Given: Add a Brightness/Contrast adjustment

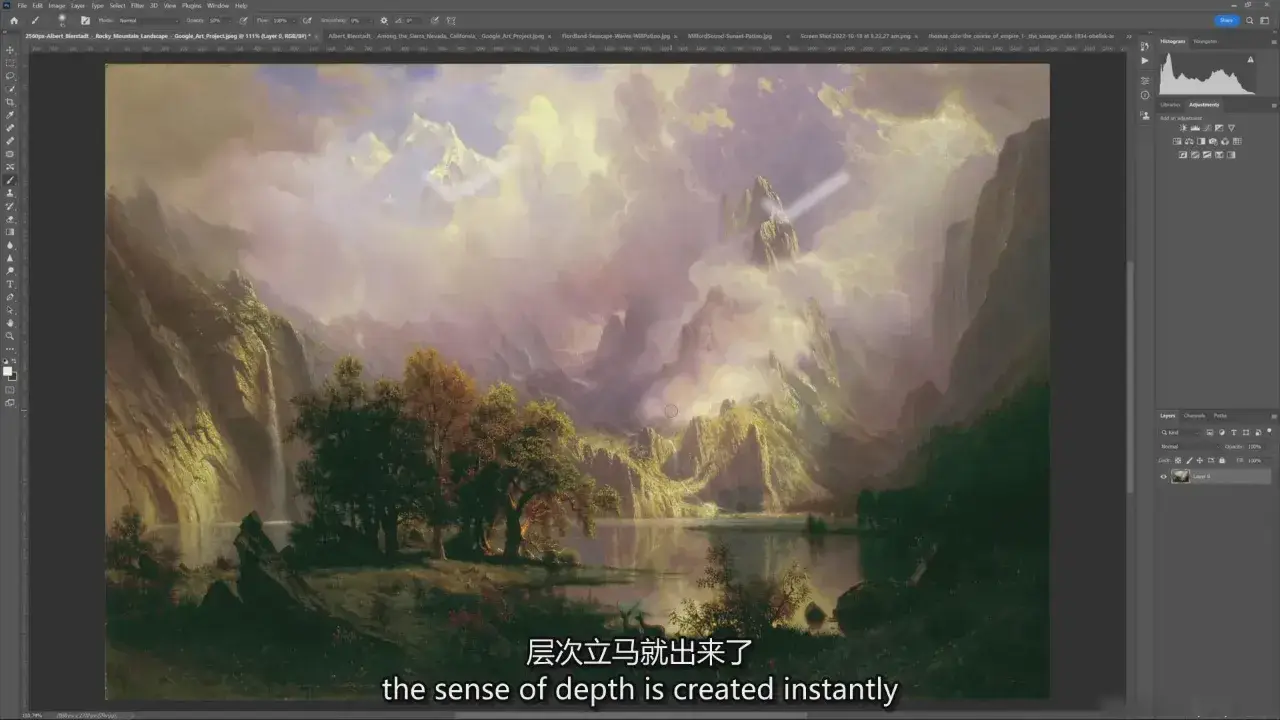Looking at the screenshot, I should (x=1183, y=128).
